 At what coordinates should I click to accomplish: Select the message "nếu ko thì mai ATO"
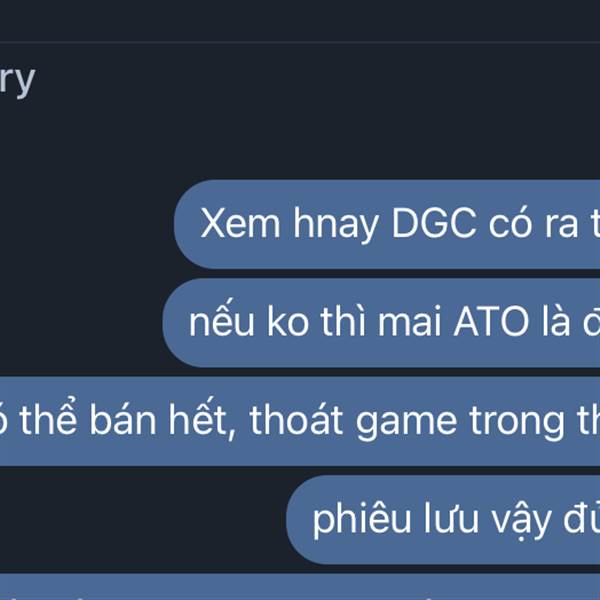381,323
